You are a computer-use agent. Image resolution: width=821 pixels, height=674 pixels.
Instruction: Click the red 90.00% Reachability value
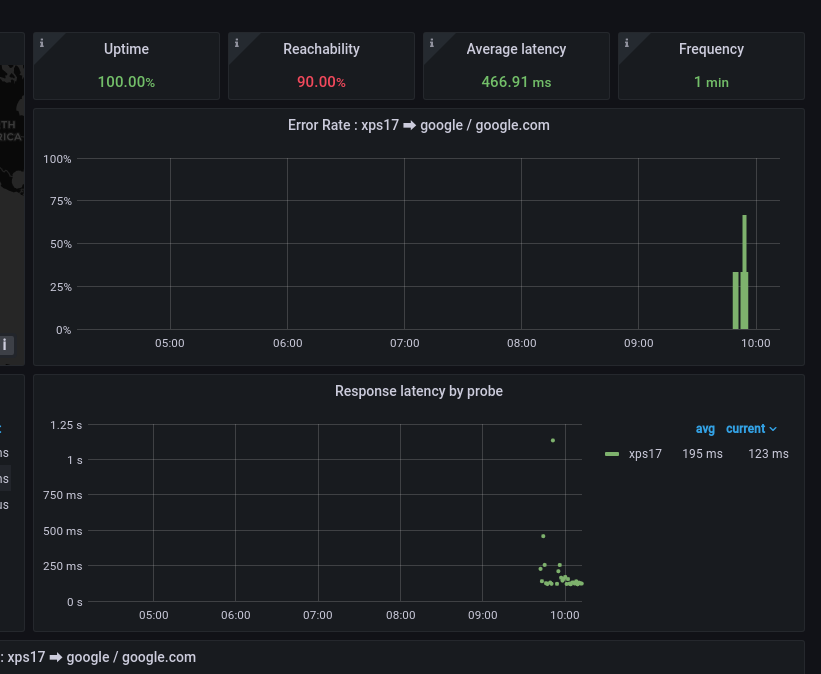pos(320,82)
